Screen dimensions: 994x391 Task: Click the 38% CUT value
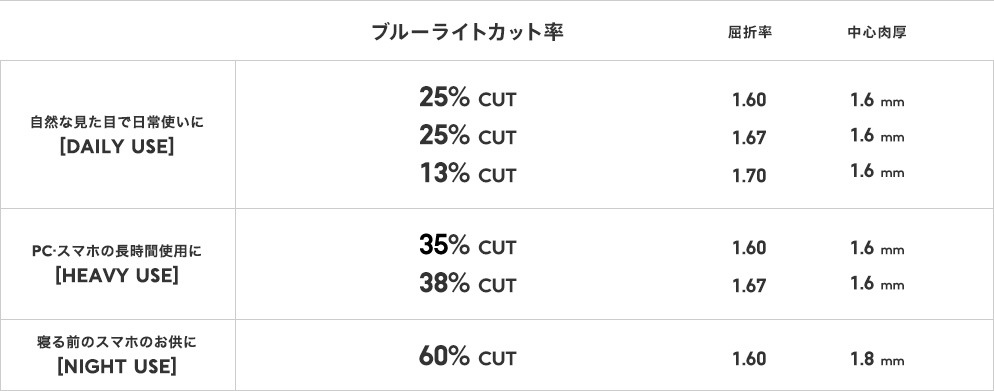[468, 283]
